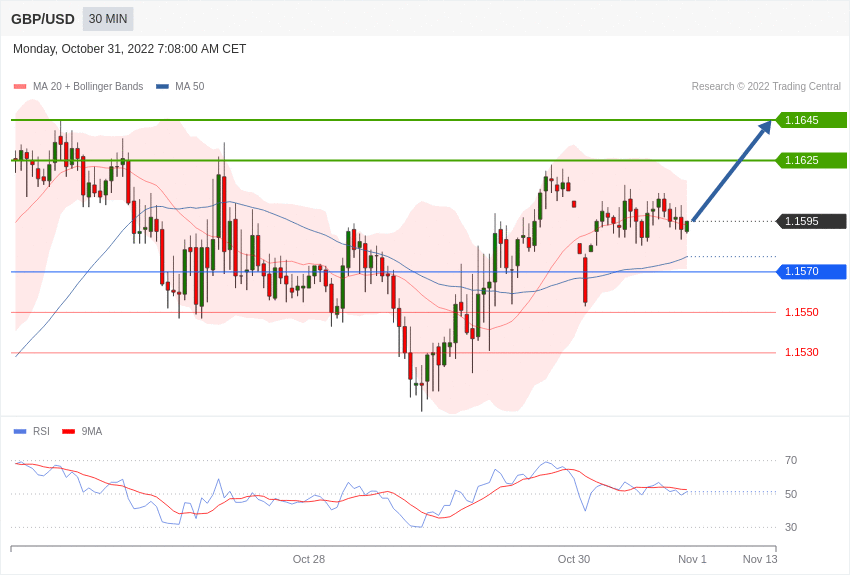Click the RSI 30 level label
This screenshot has height=576, width=850.
(x=791, y=527)
